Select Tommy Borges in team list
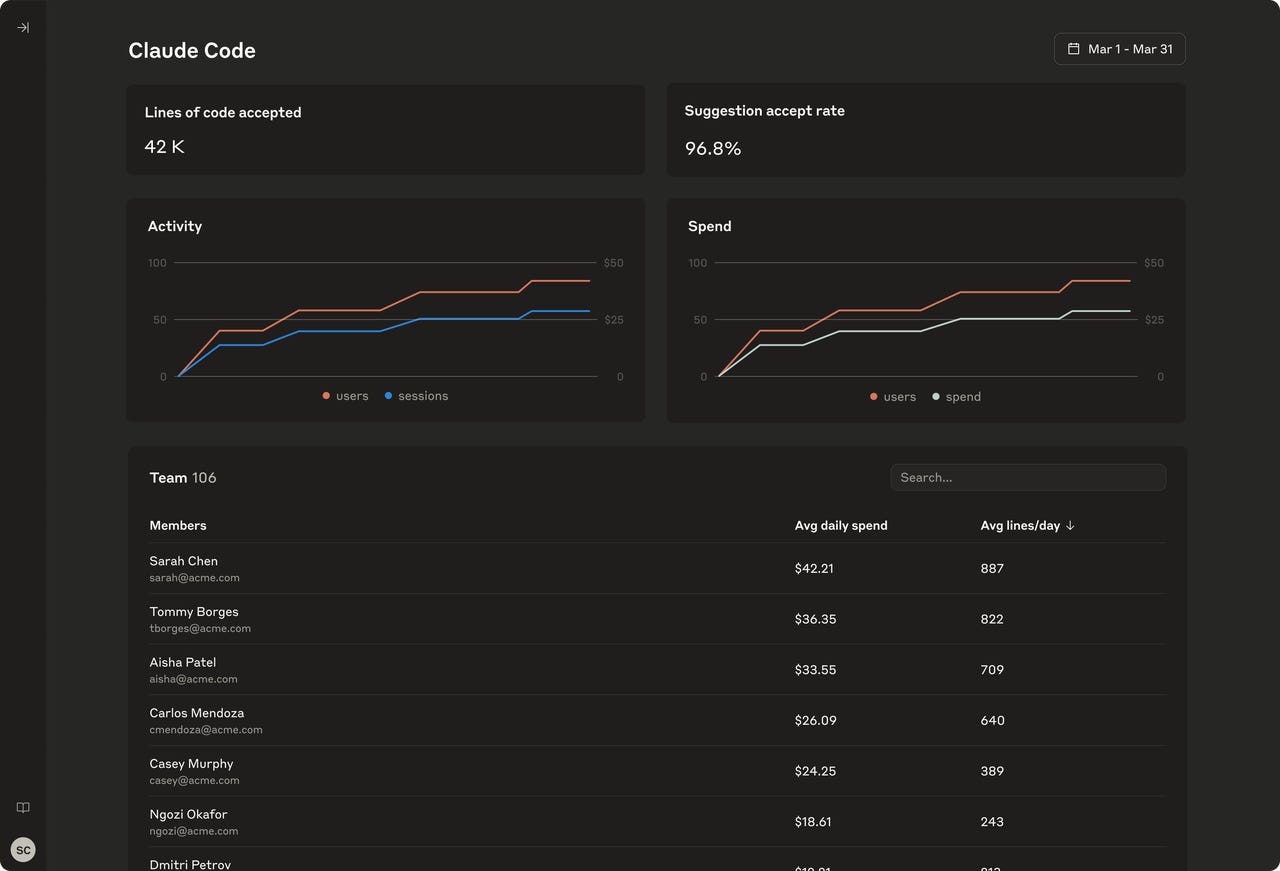Screen dimensions: 1280x871 194,612
